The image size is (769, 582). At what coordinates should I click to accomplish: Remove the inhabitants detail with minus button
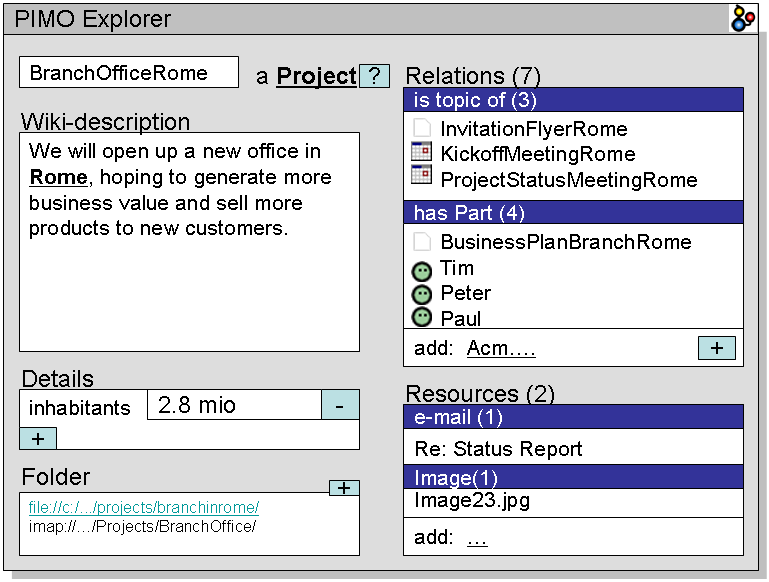click(340, 405)
